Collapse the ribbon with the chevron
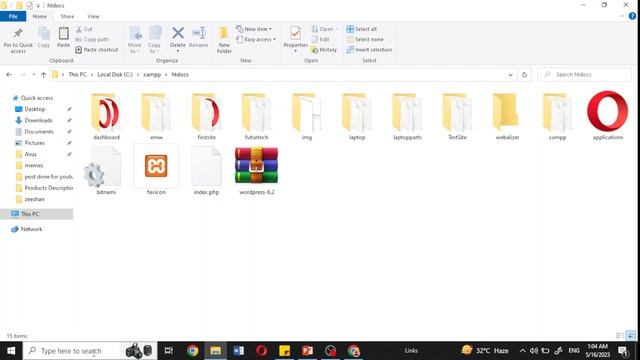The height and width of the screenshot is (360, 640). [x=622, y=16]
